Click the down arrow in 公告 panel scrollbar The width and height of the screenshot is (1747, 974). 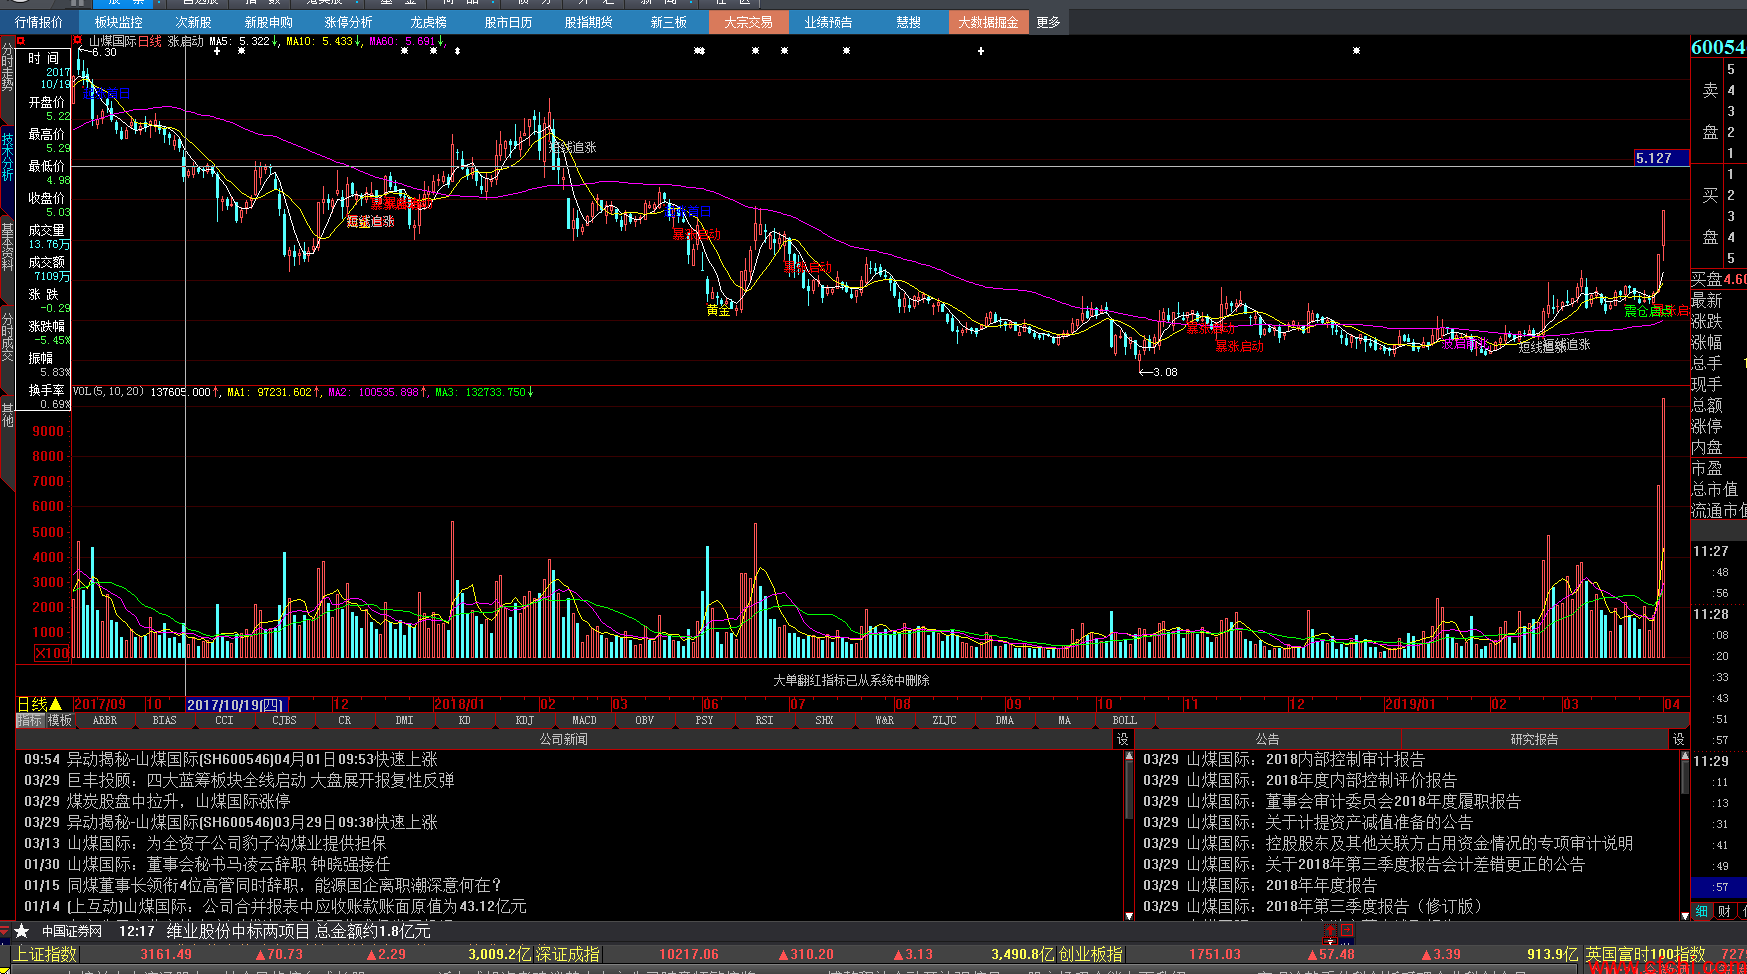pyautogui.click(x=1685, y=914)
